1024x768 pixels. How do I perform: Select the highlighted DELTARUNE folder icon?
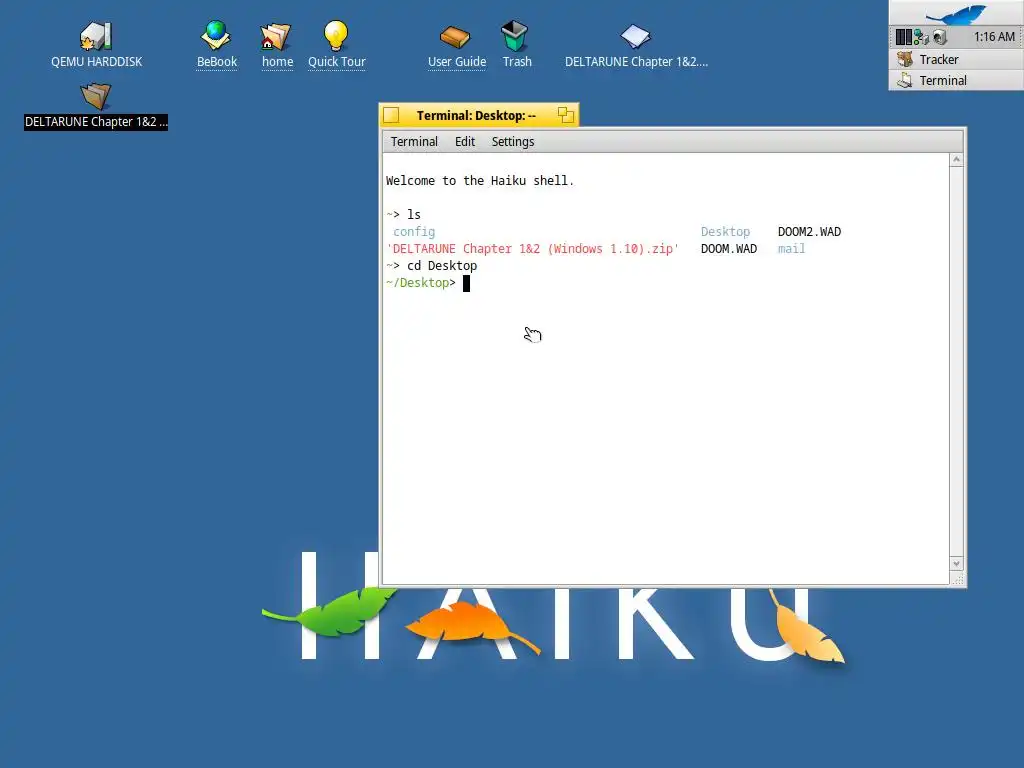96,97
